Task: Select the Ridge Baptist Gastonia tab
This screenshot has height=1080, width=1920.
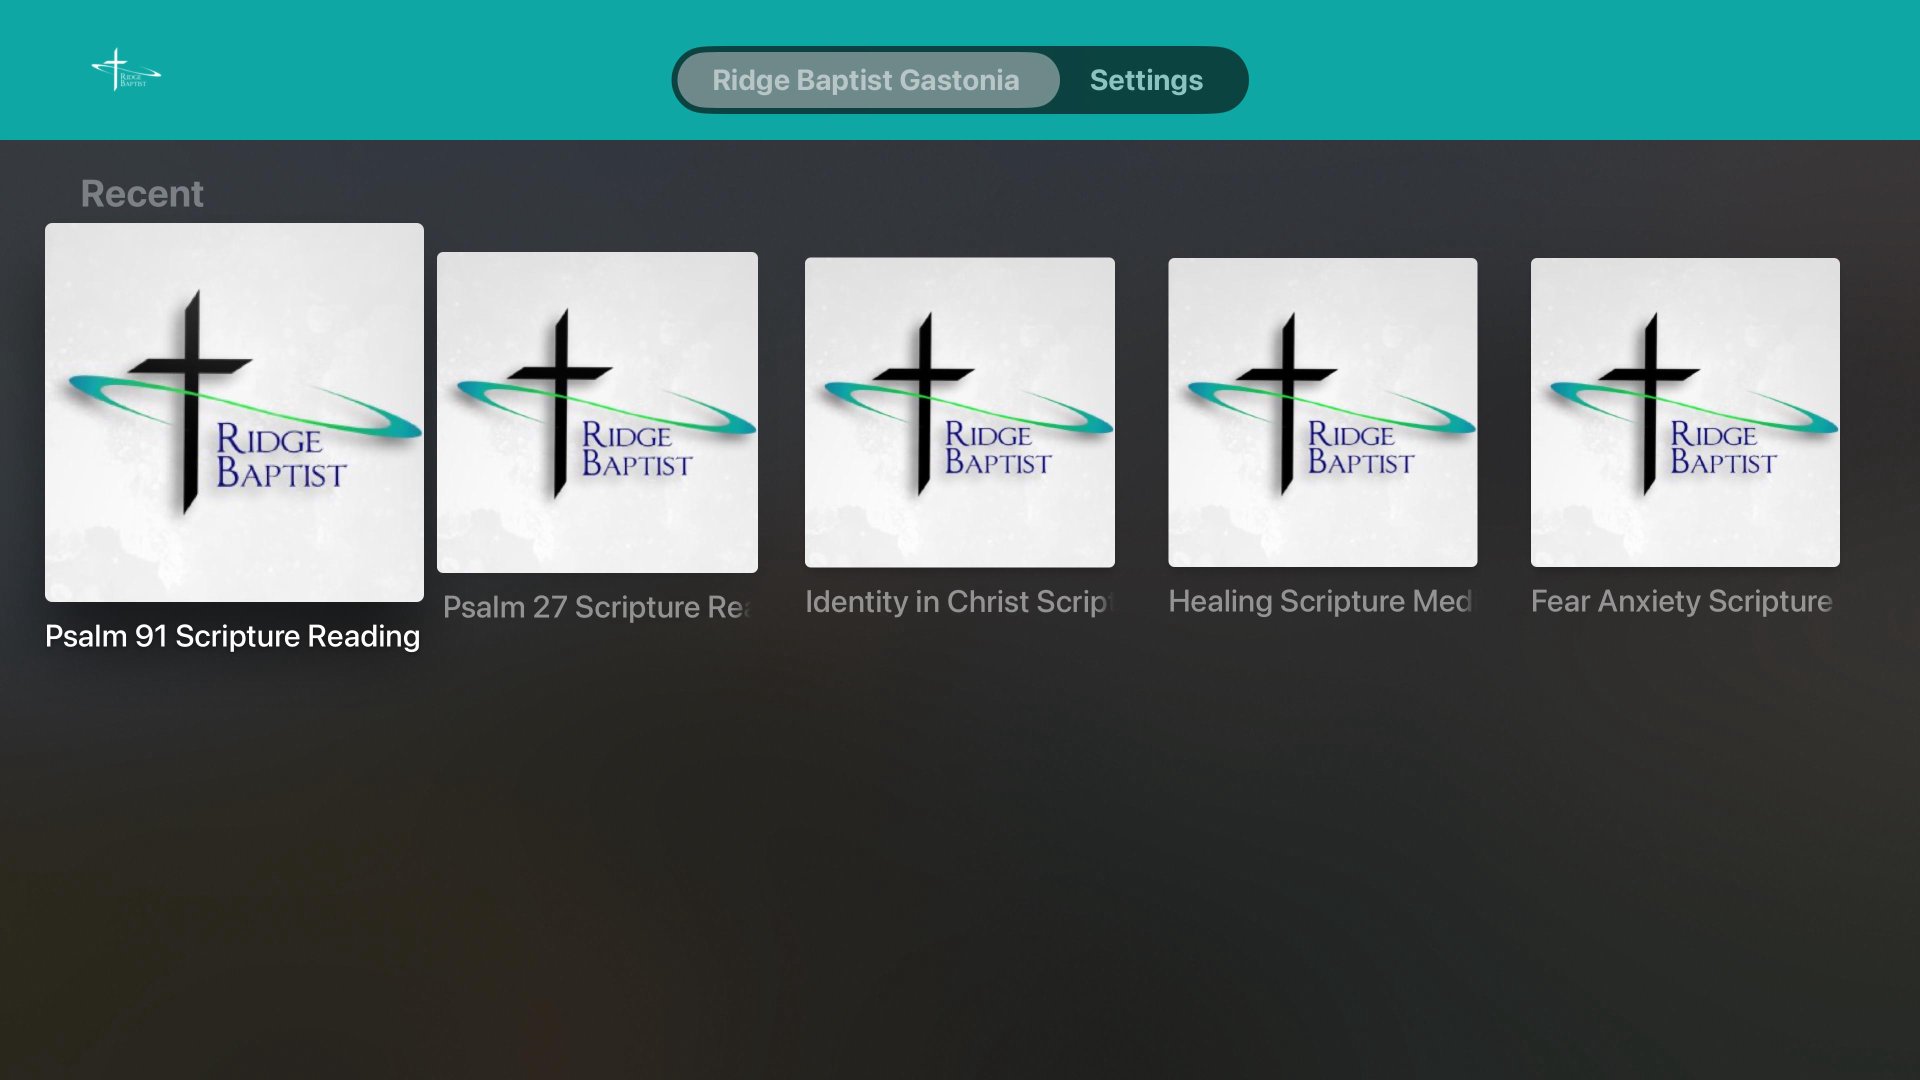Action: tap(866, 80)
